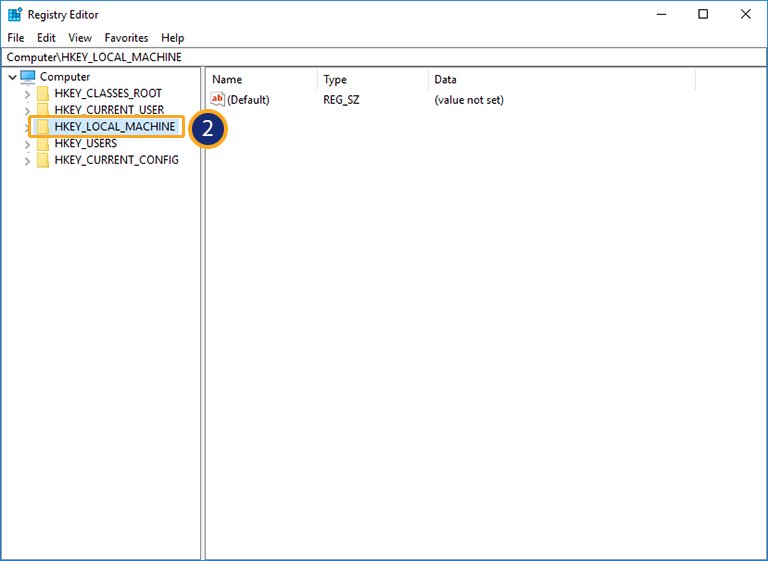Screen dimensions: 768x561
Task: Click the string value icon beside (Default)
Action: coord(218,100)
